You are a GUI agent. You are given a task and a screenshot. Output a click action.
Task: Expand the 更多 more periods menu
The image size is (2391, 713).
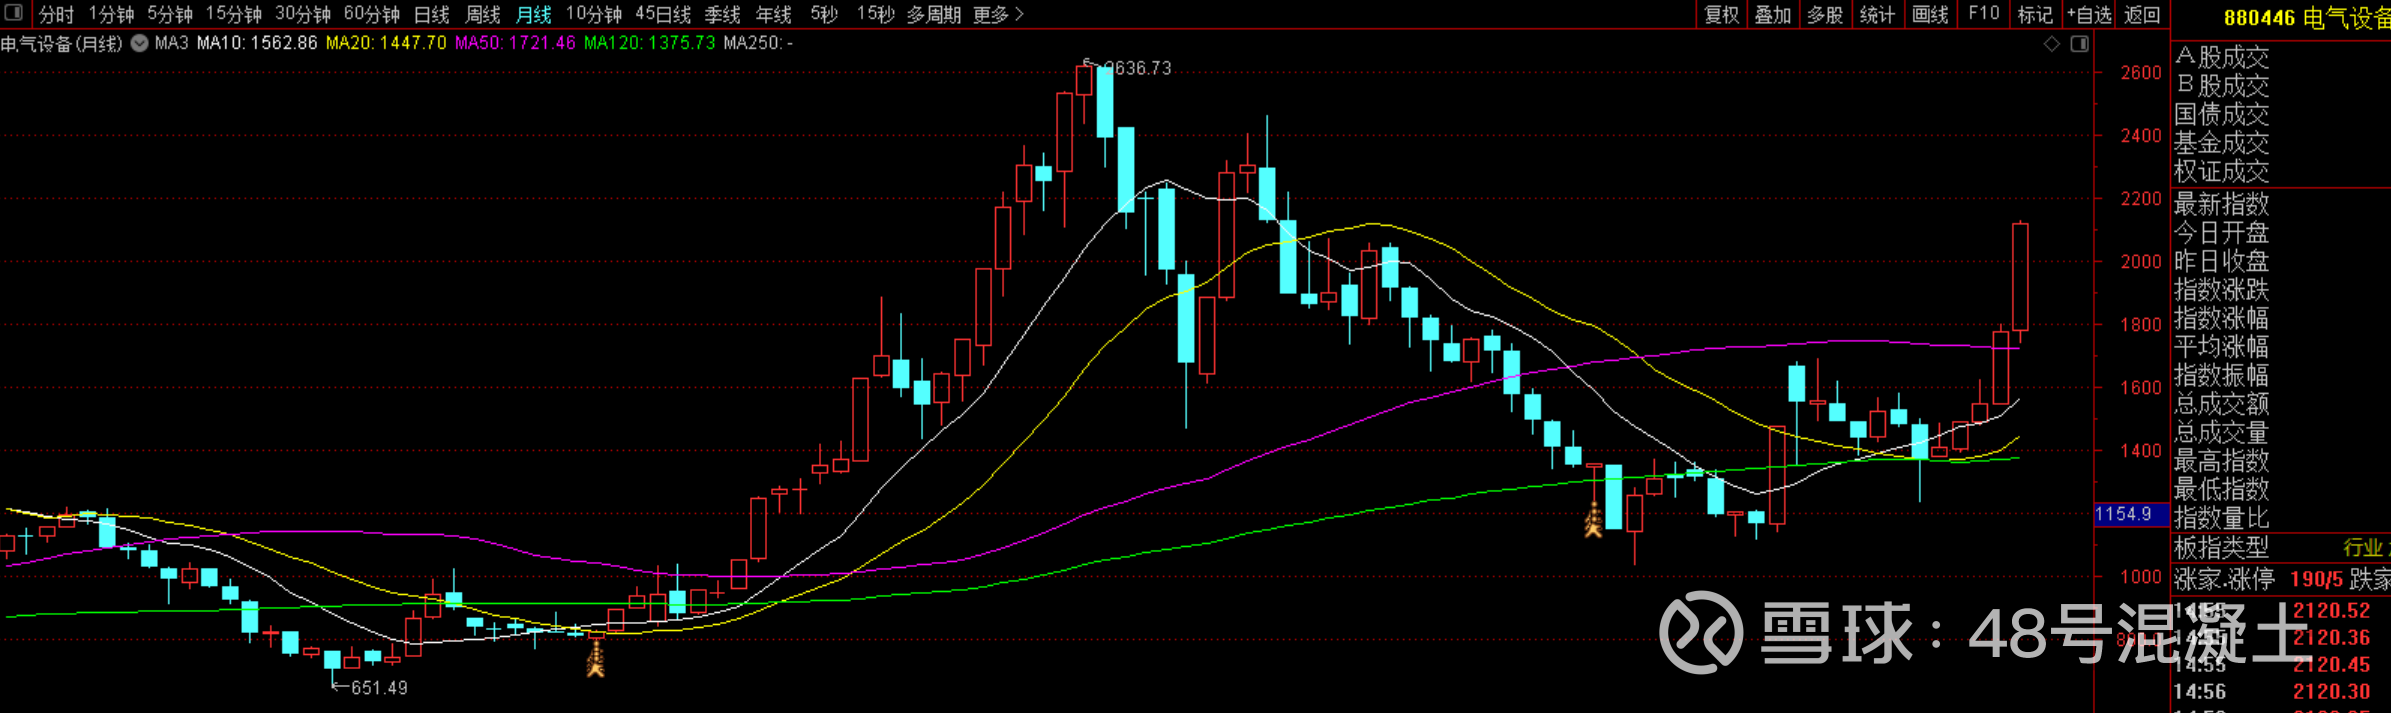tap(998, 15)
